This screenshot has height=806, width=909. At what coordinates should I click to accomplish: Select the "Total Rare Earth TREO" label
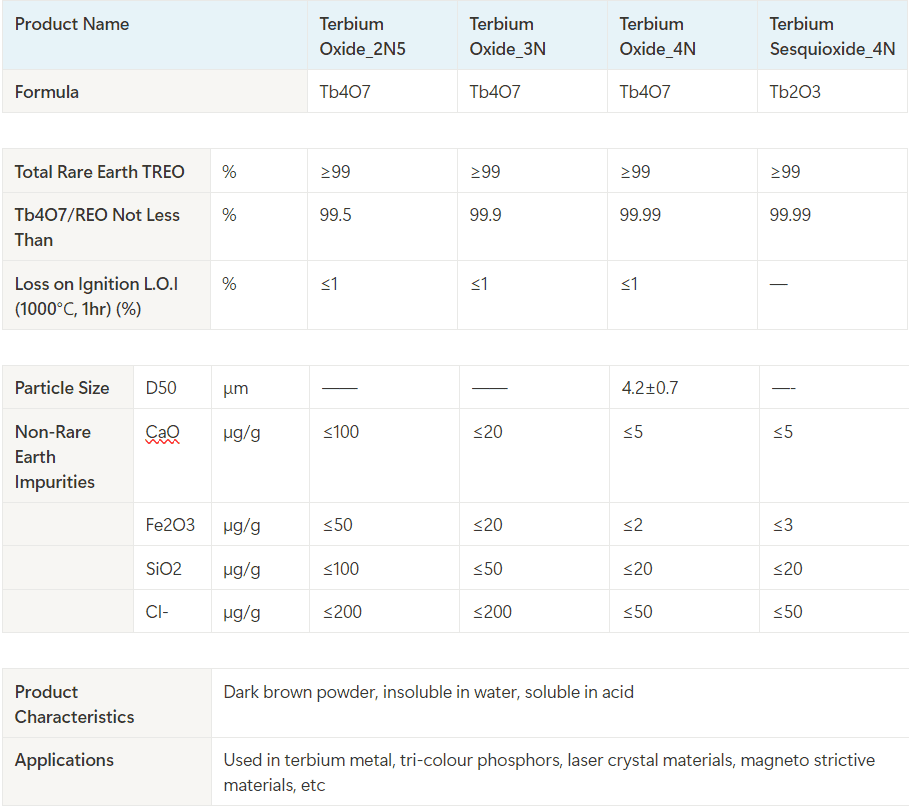click(100, 172)
